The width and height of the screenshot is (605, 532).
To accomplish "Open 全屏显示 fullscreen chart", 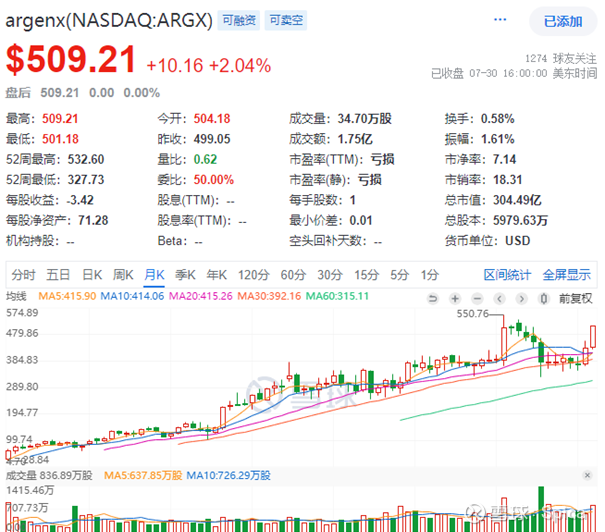I will click(566, 275).
